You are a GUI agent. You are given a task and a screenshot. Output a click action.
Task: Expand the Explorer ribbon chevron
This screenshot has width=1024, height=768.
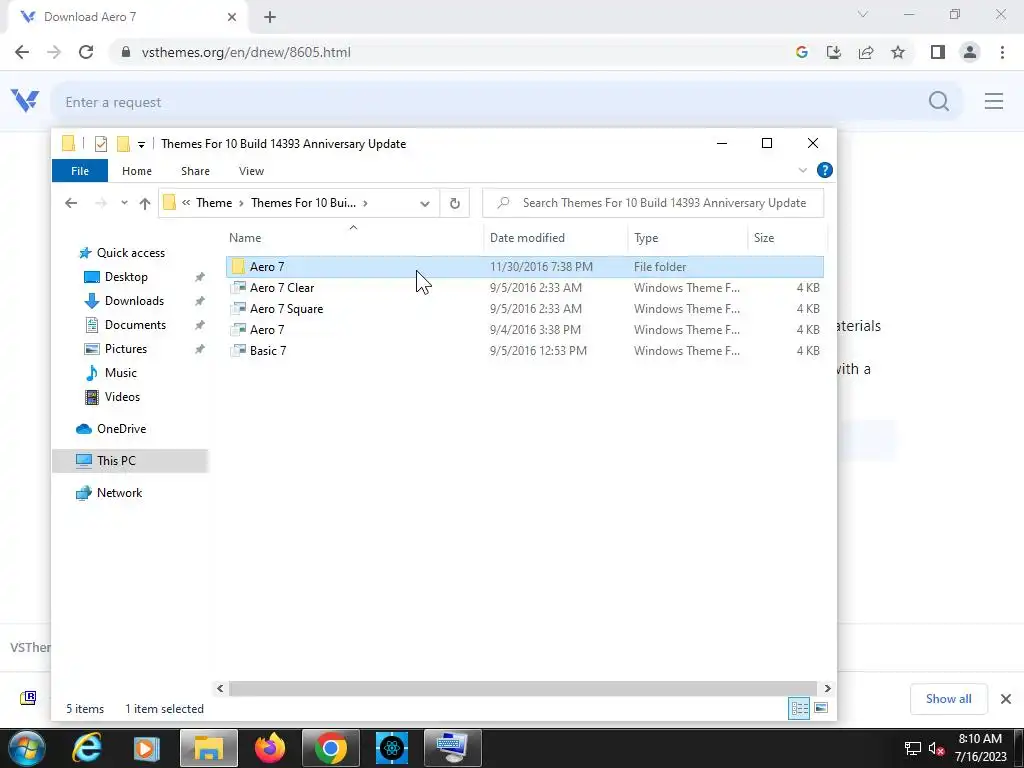[803, 170]
